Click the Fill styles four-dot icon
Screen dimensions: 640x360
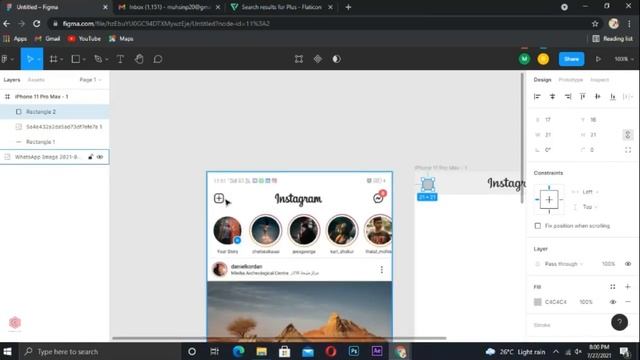(613, 287)
